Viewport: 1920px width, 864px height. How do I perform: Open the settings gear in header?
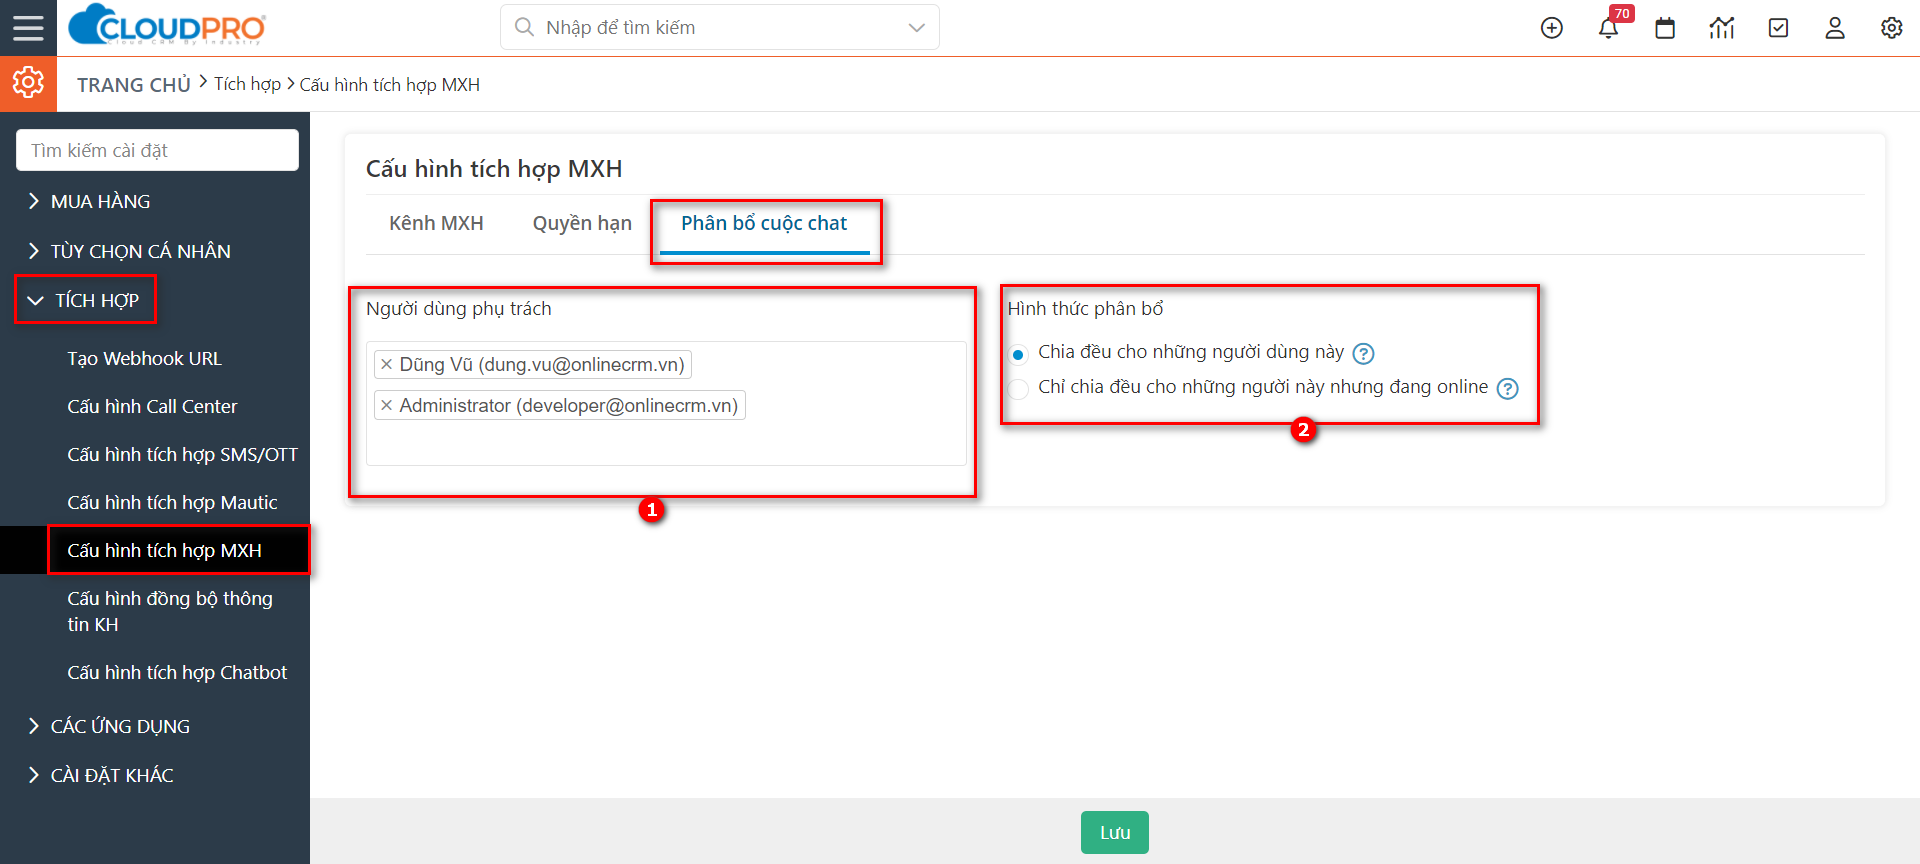[x=1892, y=28]
